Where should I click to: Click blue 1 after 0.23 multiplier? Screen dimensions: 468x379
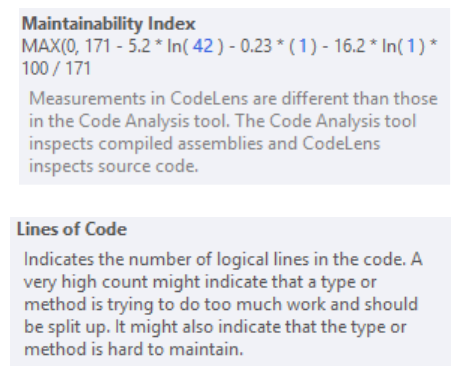[303, 46]
